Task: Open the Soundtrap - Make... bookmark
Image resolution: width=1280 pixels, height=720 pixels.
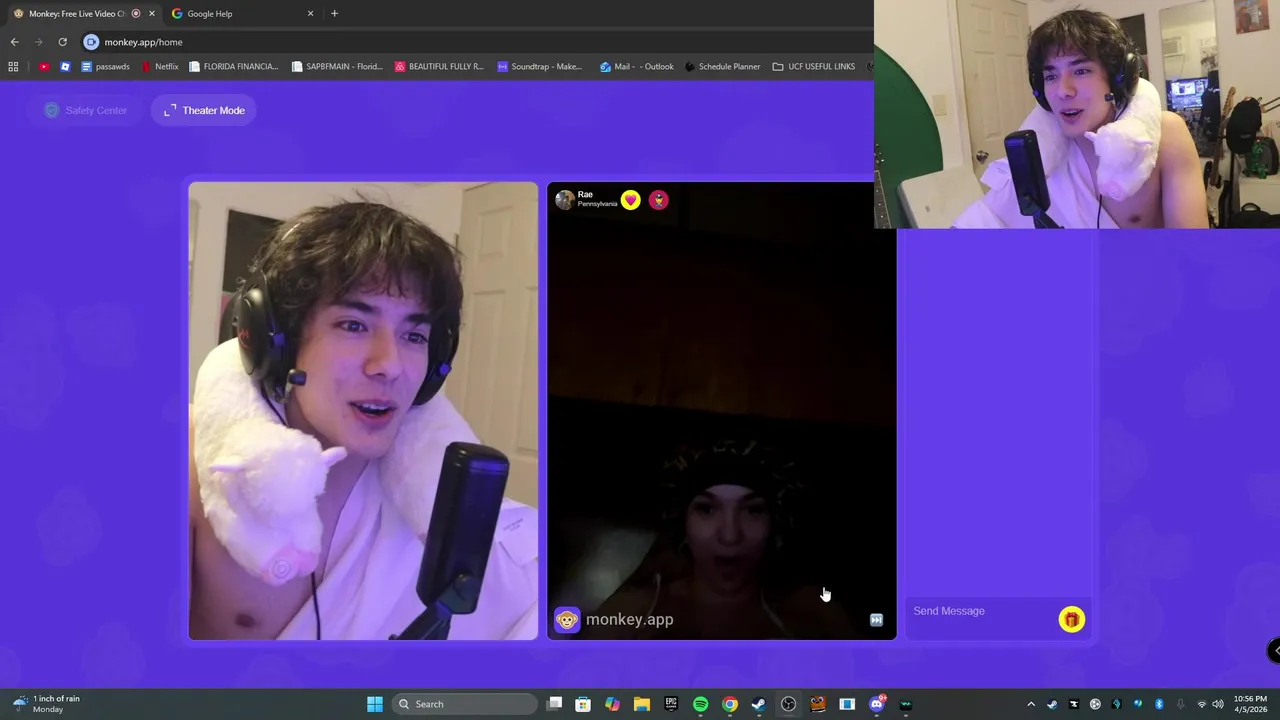Action: pos(540,67)
